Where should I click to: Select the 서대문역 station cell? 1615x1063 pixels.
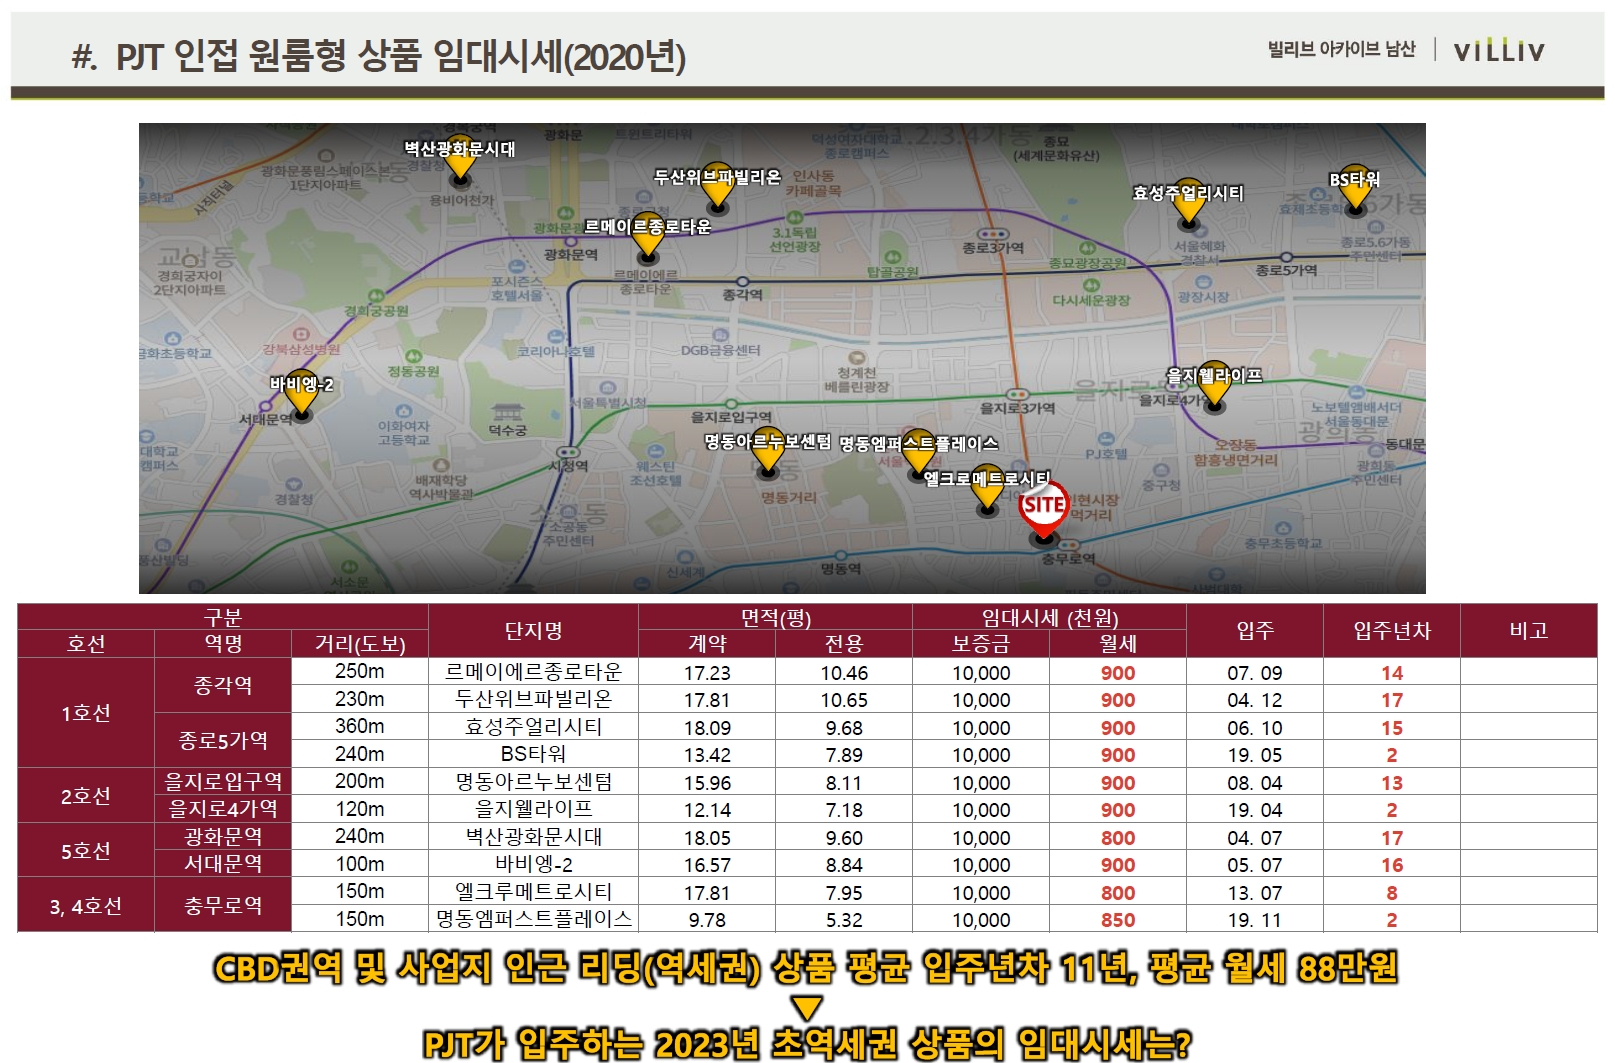223,864
